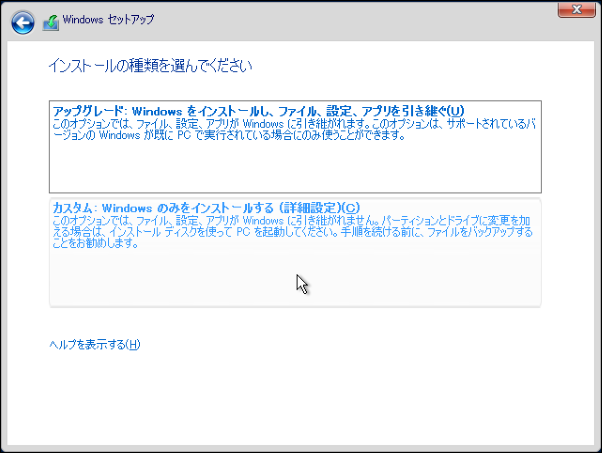Screen dimensions: 602x453
Task: Open ヘルプを表示する(H) link
Action: tap(95, 345)
